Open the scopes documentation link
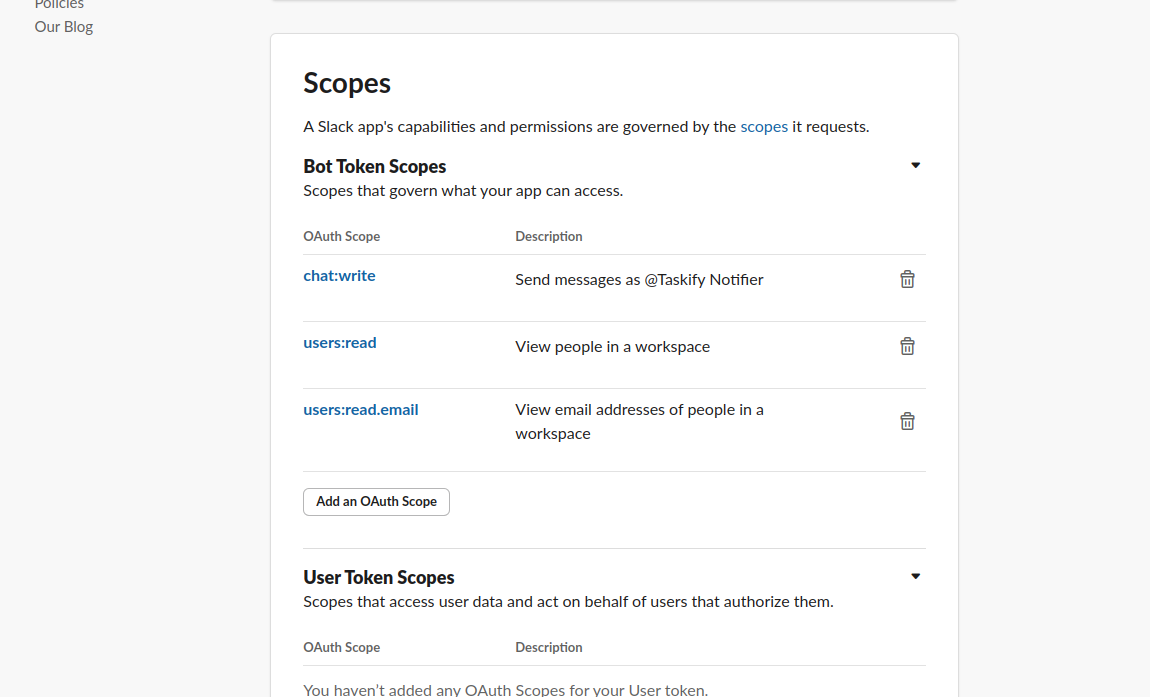 tap(764, 127)
